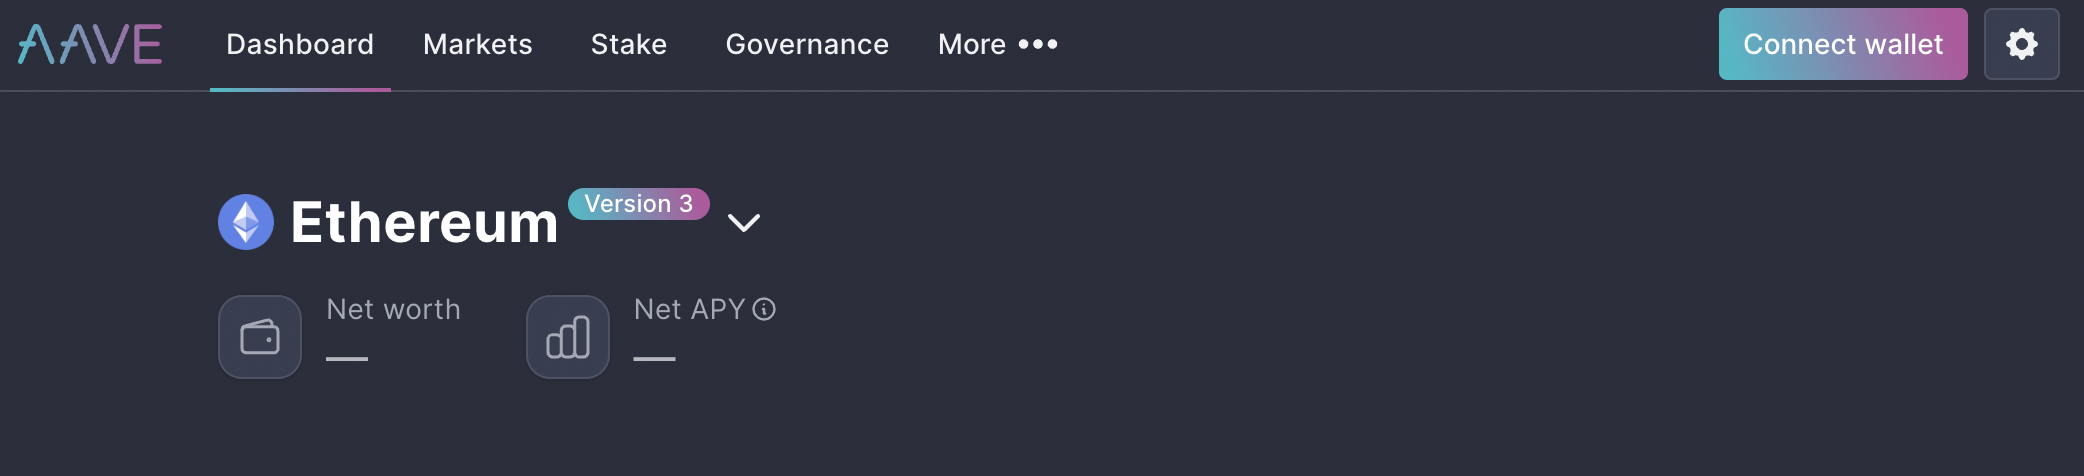Open the Stake page

point(629,44)
